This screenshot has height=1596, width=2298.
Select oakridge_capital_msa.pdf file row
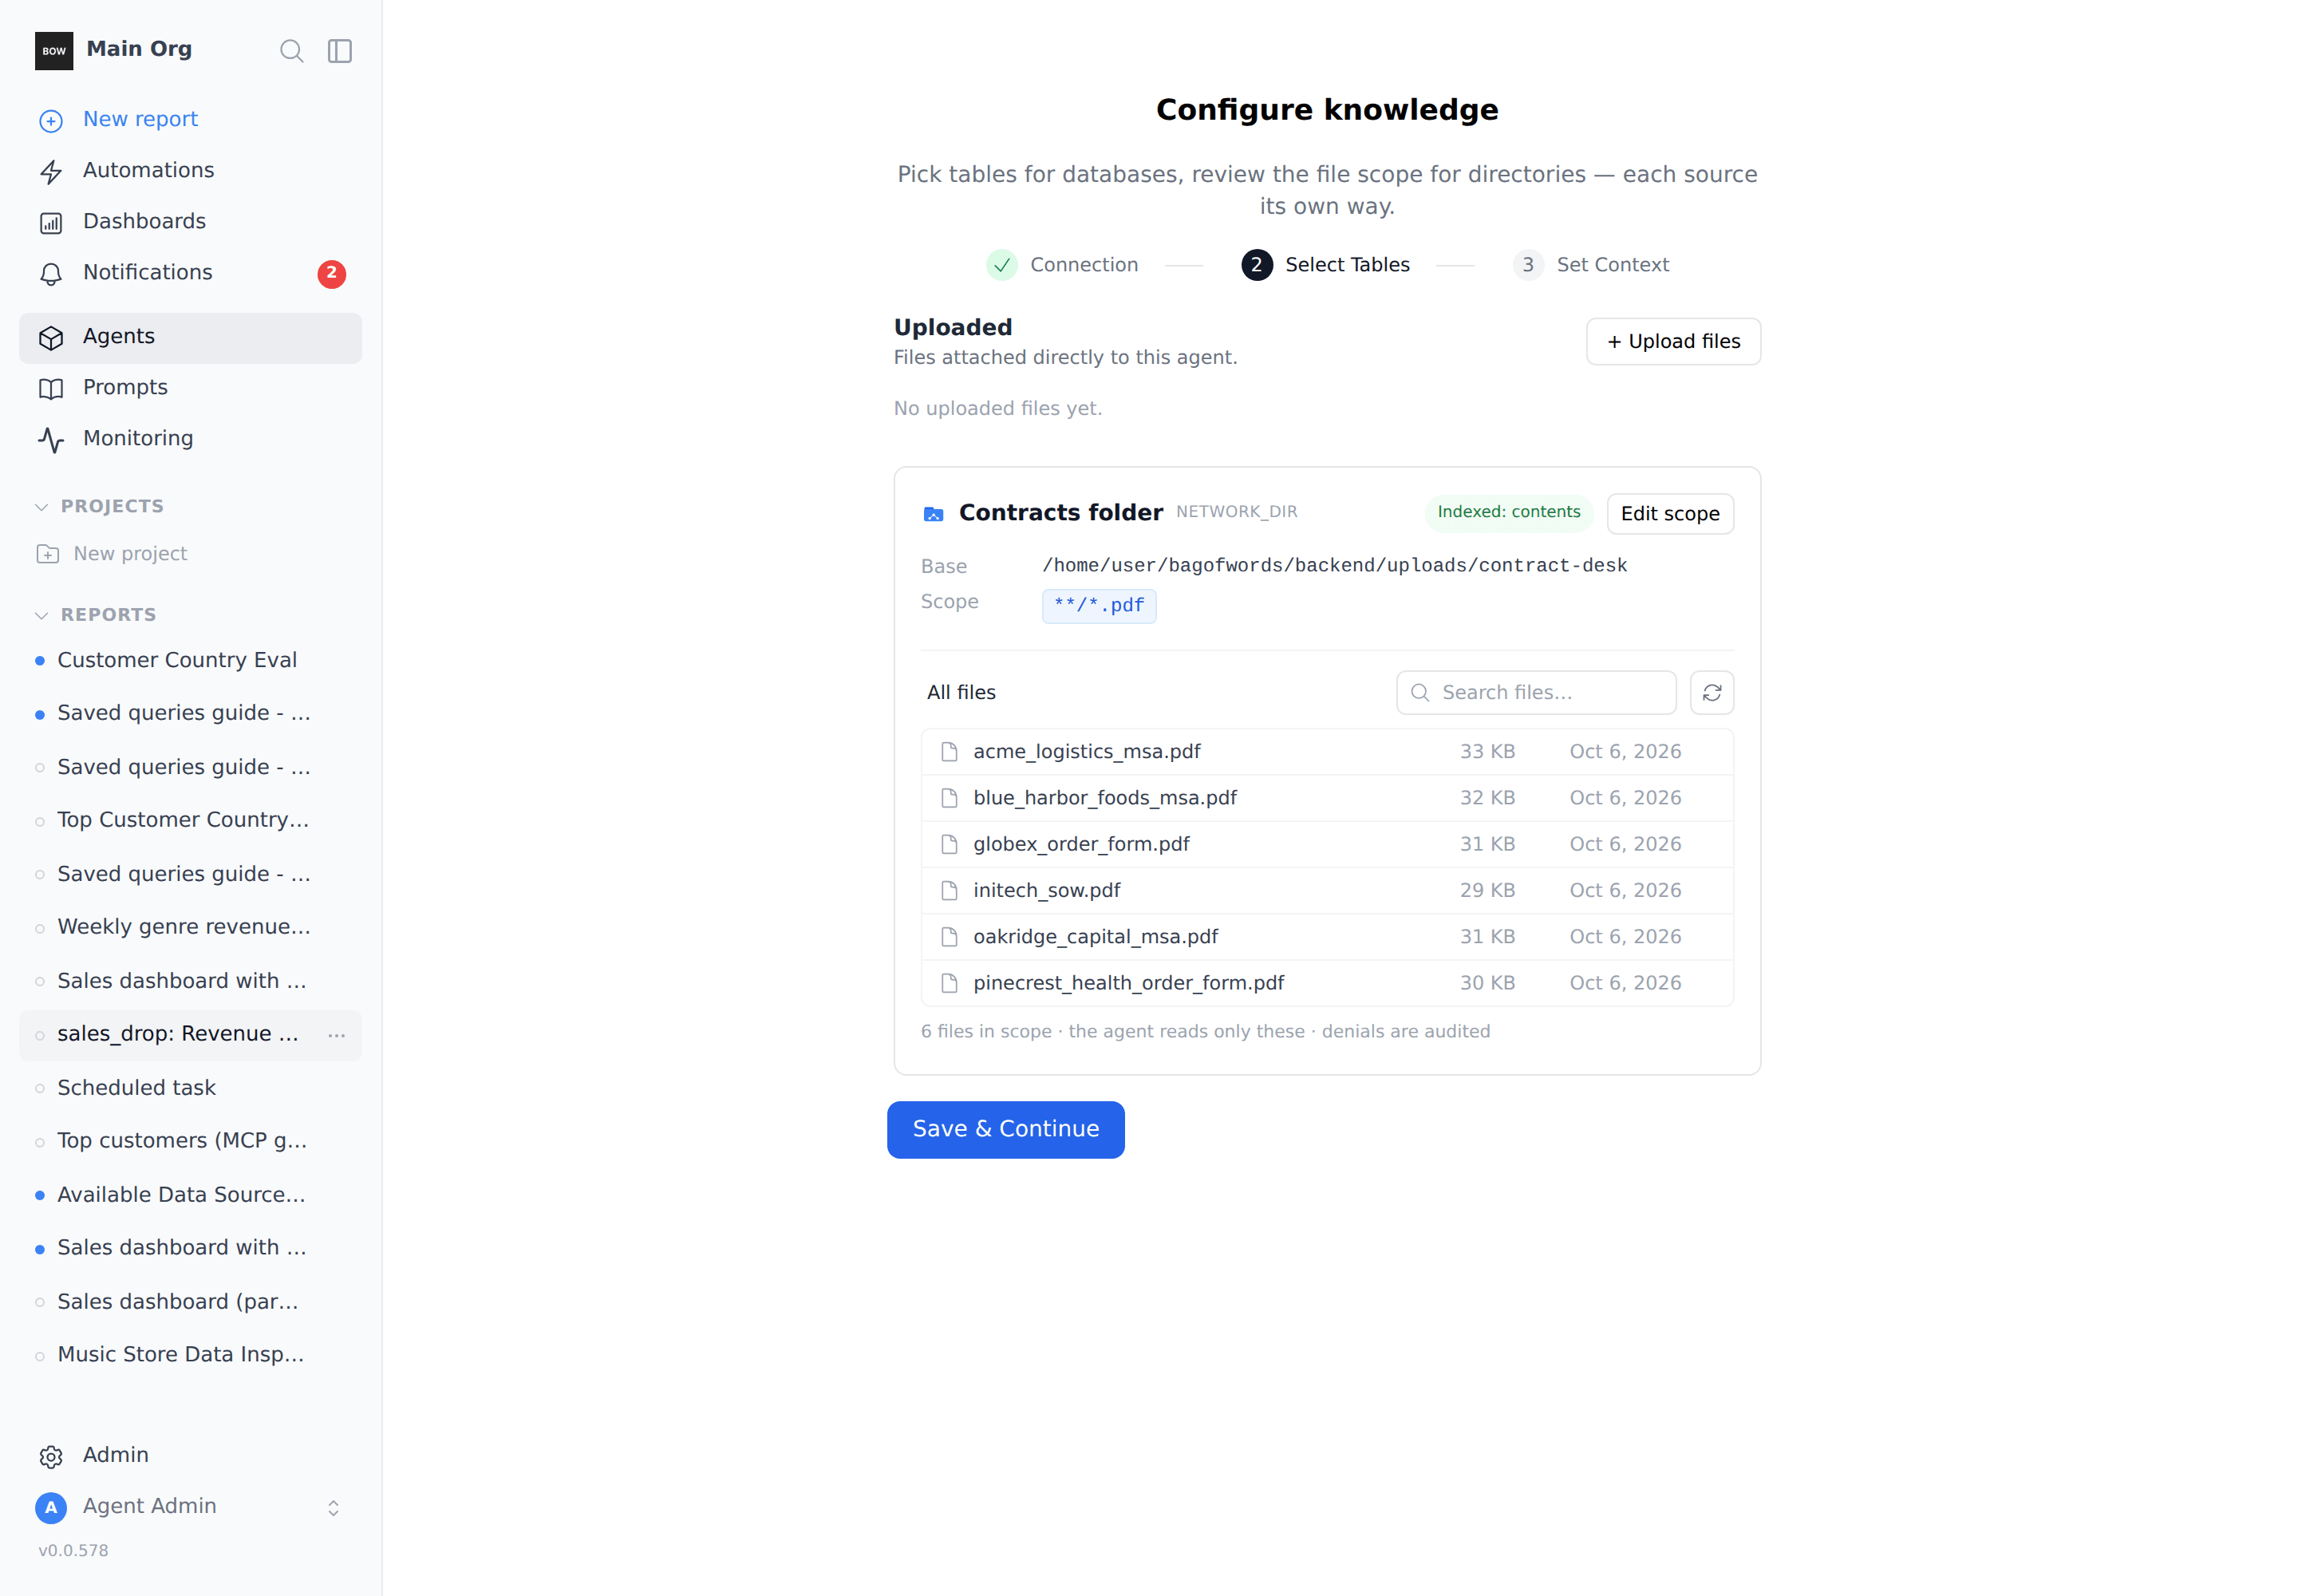[1327, 937]
